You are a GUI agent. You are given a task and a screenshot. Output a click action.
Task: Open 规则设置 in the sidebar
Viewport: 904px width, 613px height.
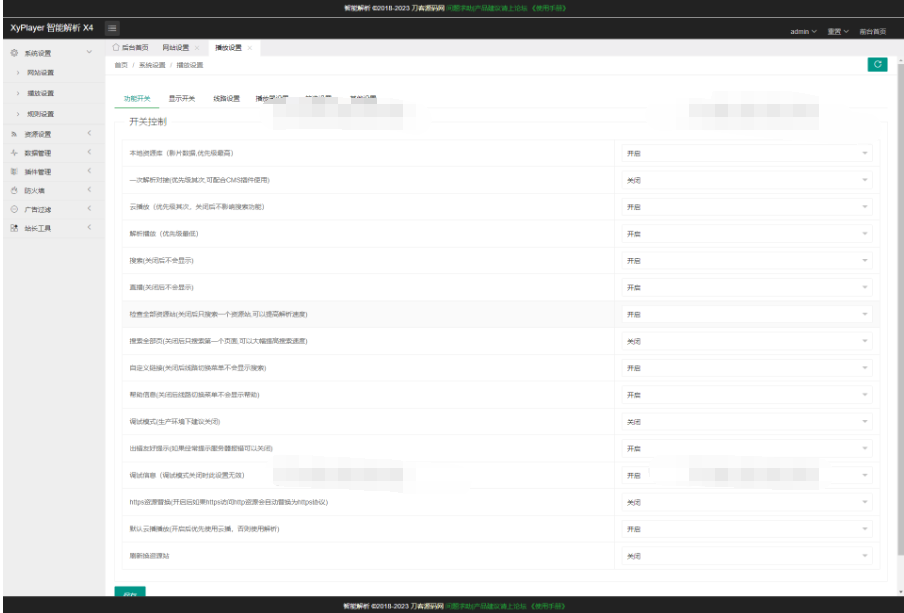click(x=40, y=114)
